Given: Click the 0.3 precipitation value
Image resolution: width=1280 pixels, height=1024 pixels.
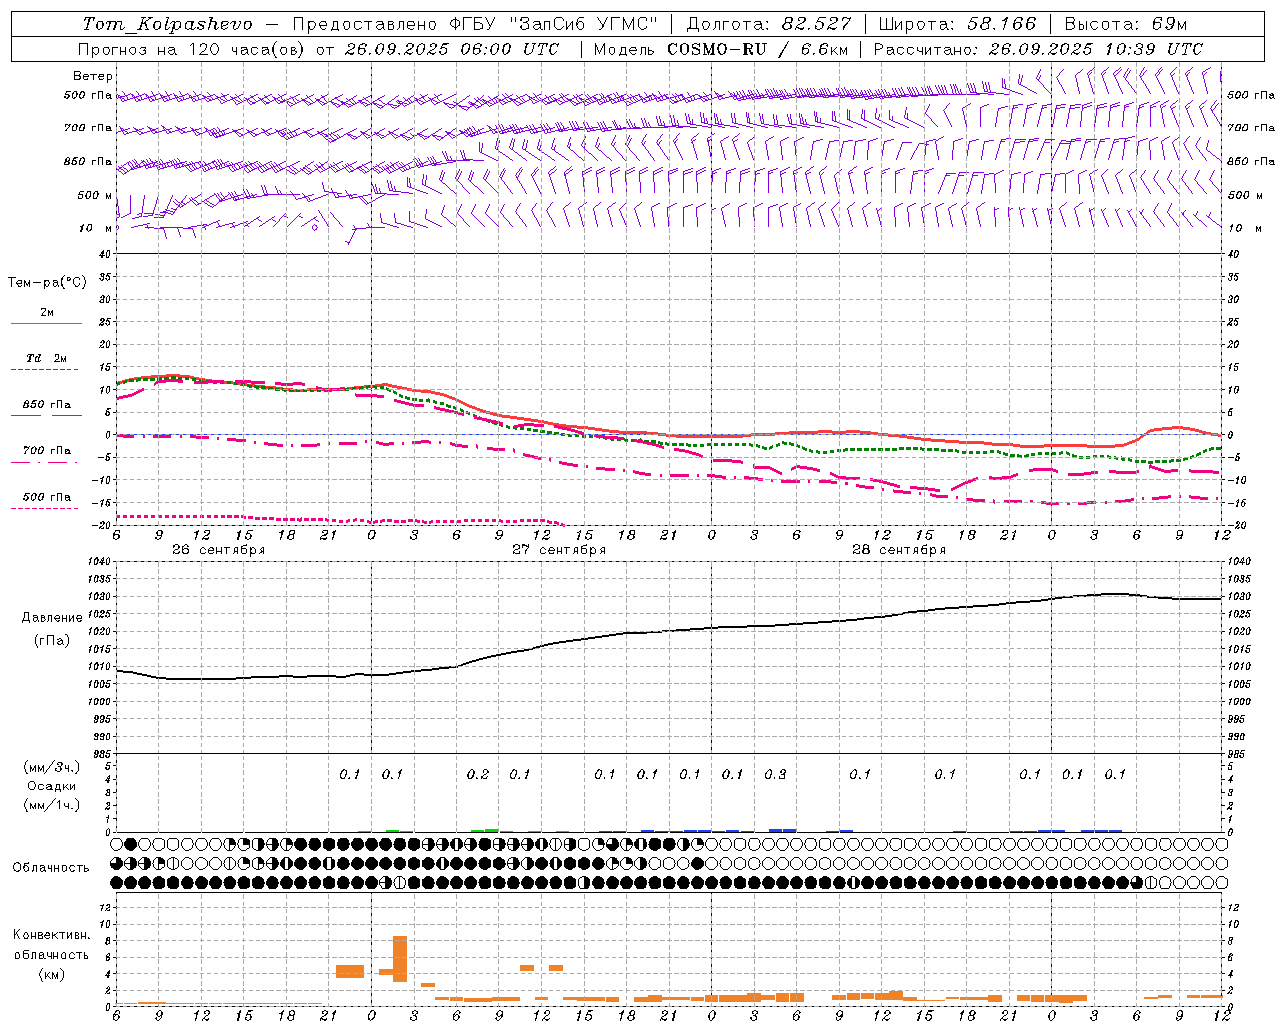Looking at the screenshot, I should pyautogui.click(x=775, y=775).
